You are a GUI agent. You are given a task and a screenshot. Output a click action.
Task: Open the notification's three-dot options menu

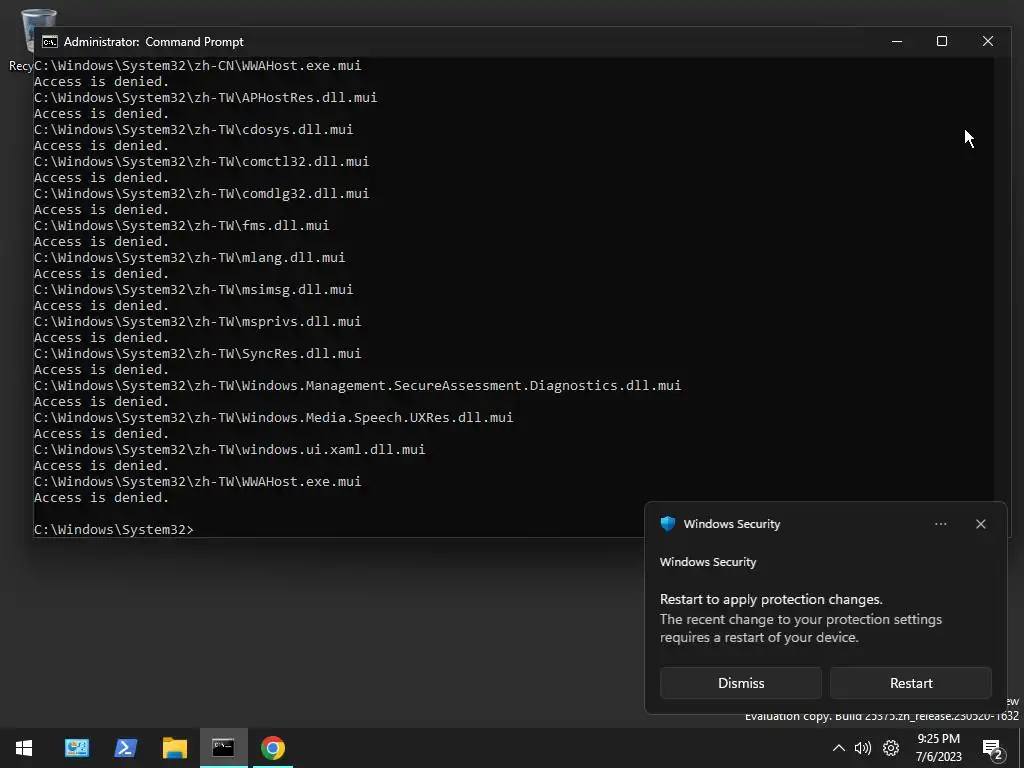pyautogui.click(x=940, y=524)
